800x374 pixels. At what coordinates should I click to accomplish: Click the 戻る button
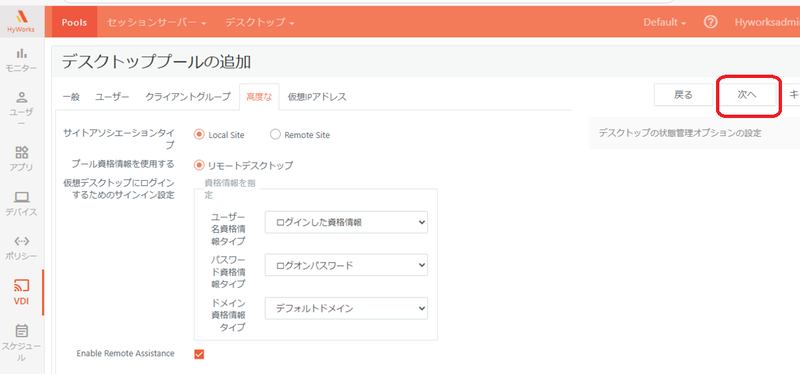click(x=683, y=95)
